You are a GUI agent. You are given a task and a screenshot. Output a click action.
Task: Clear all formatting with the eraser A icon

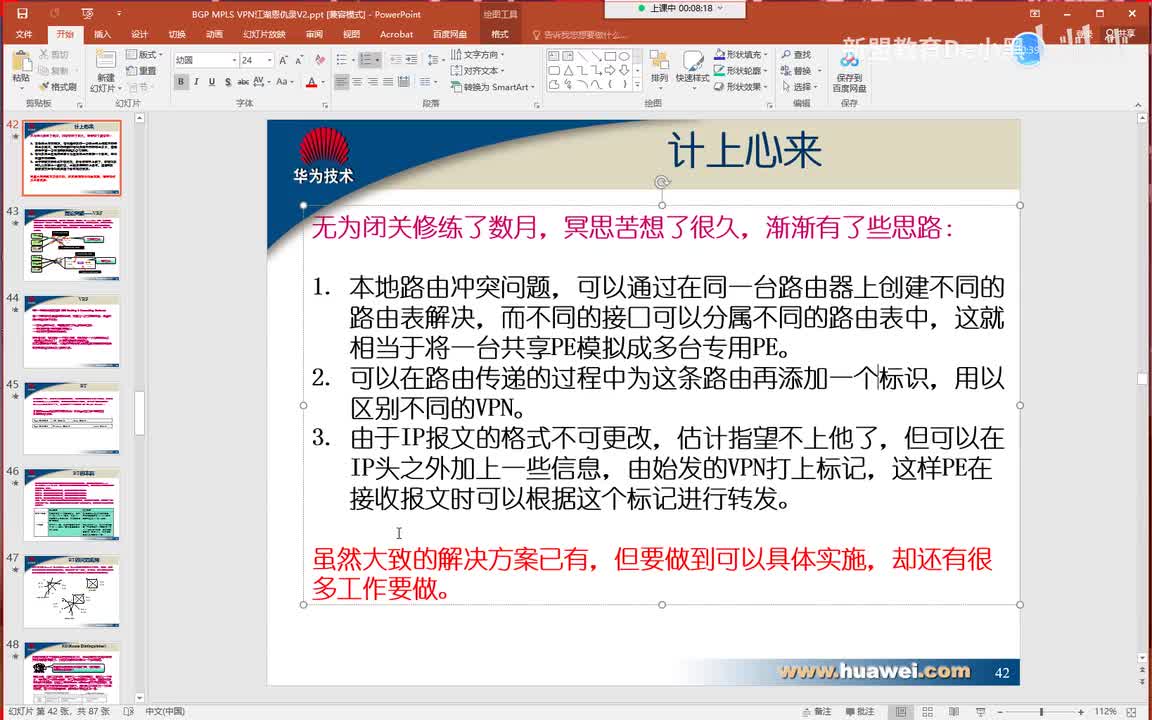point(320,60)
